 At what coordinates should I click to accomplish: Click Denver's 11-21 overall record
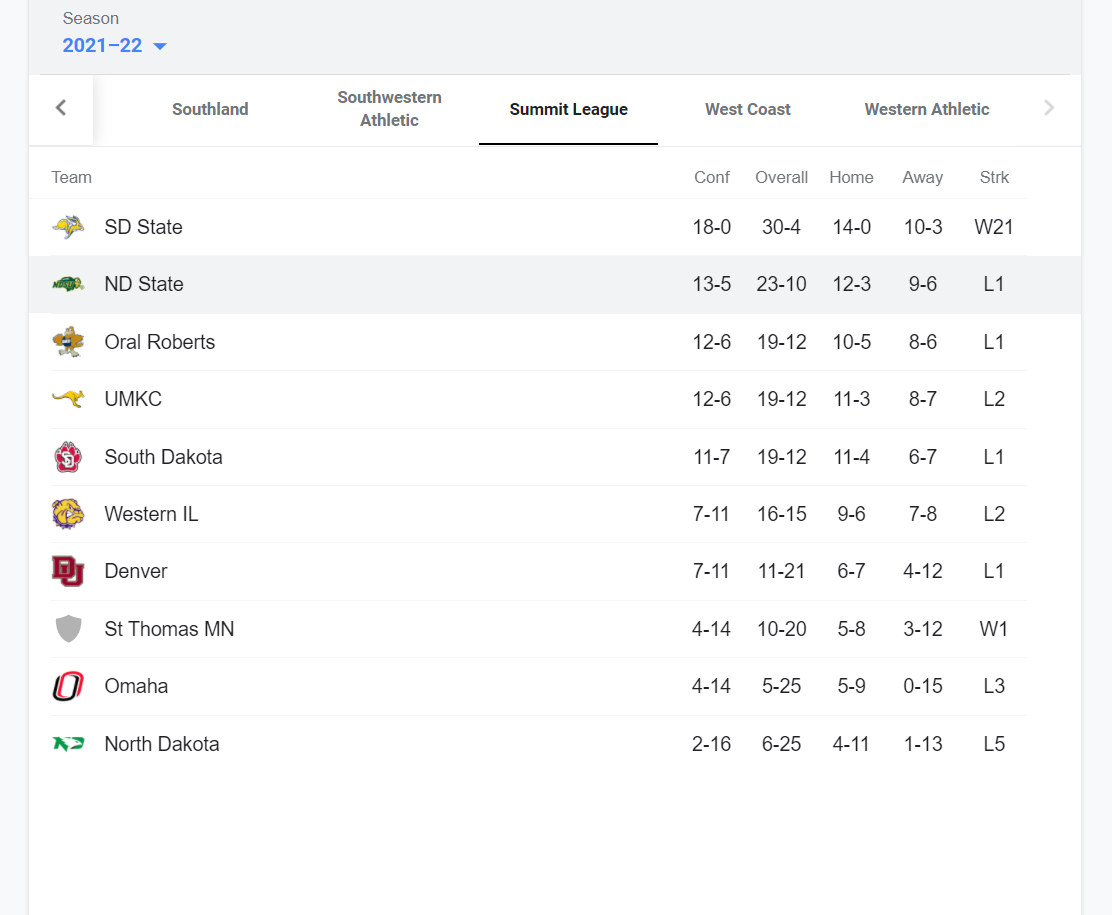click(x=782, y=571)
